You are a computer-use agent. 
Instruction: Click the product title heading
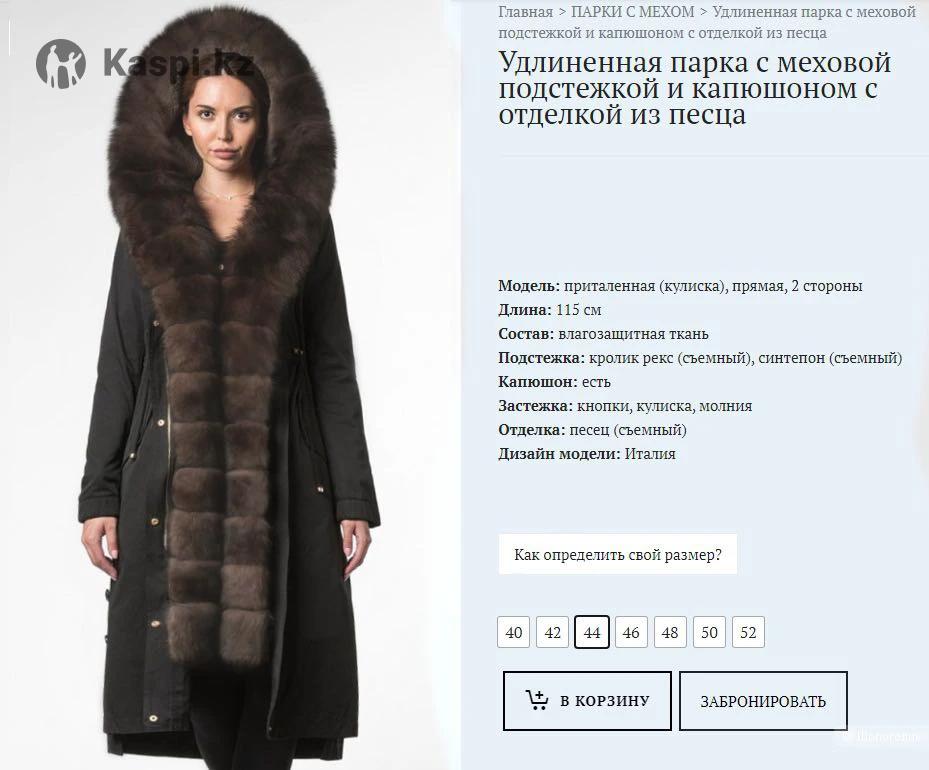coord(694,88)
